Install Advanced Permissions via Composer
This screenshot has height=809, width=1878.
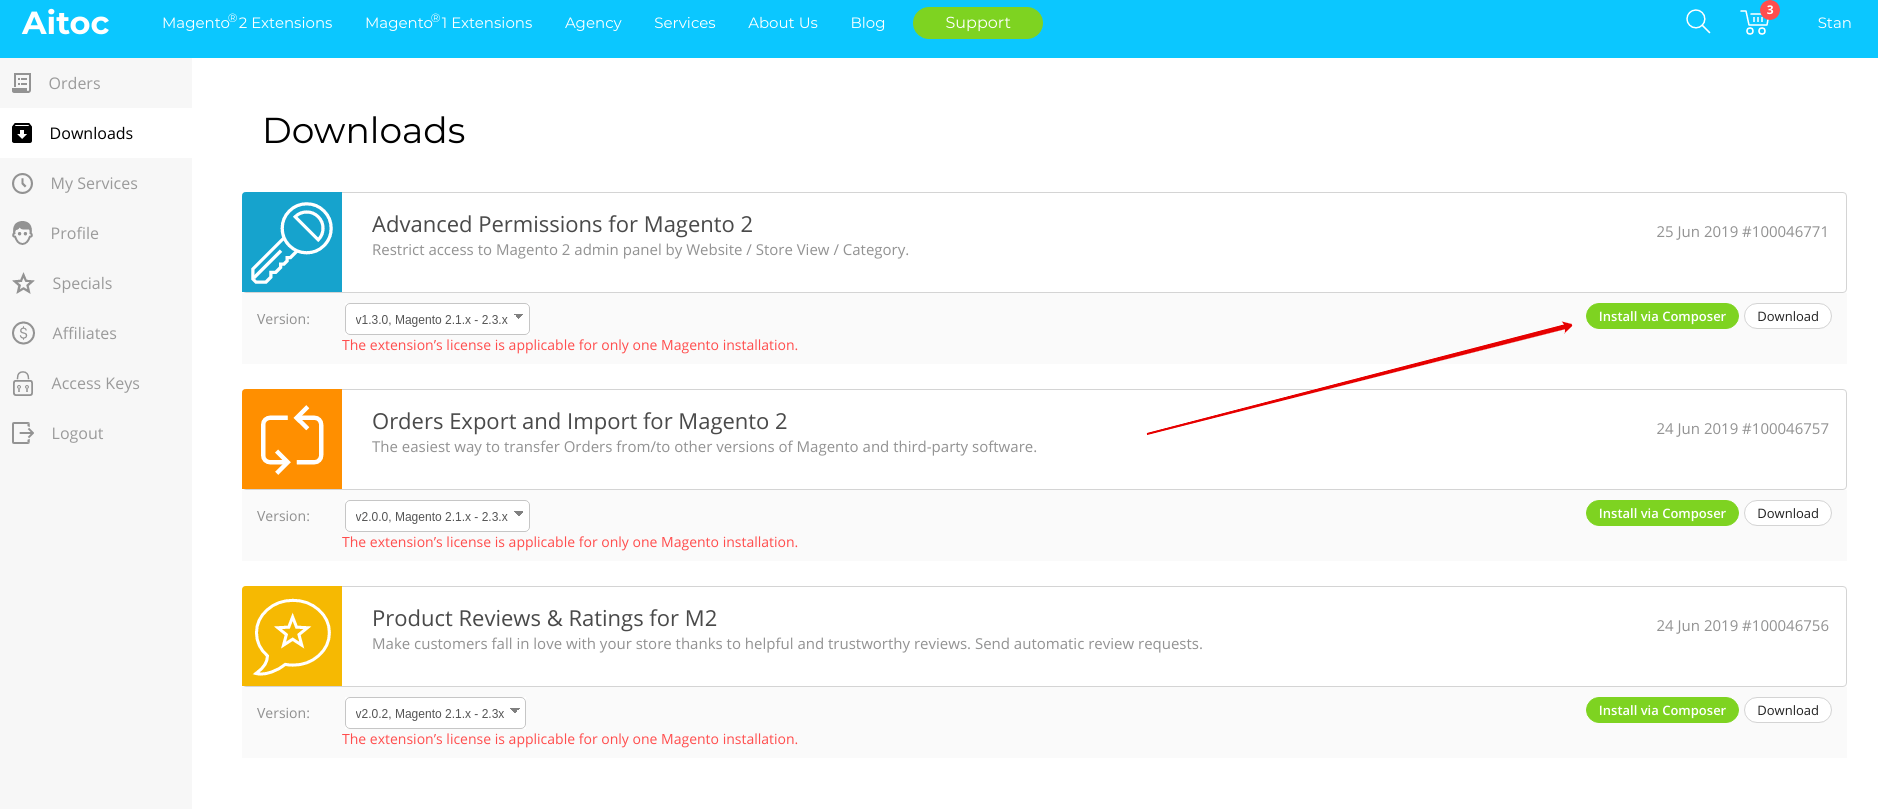click(1662, 316)
